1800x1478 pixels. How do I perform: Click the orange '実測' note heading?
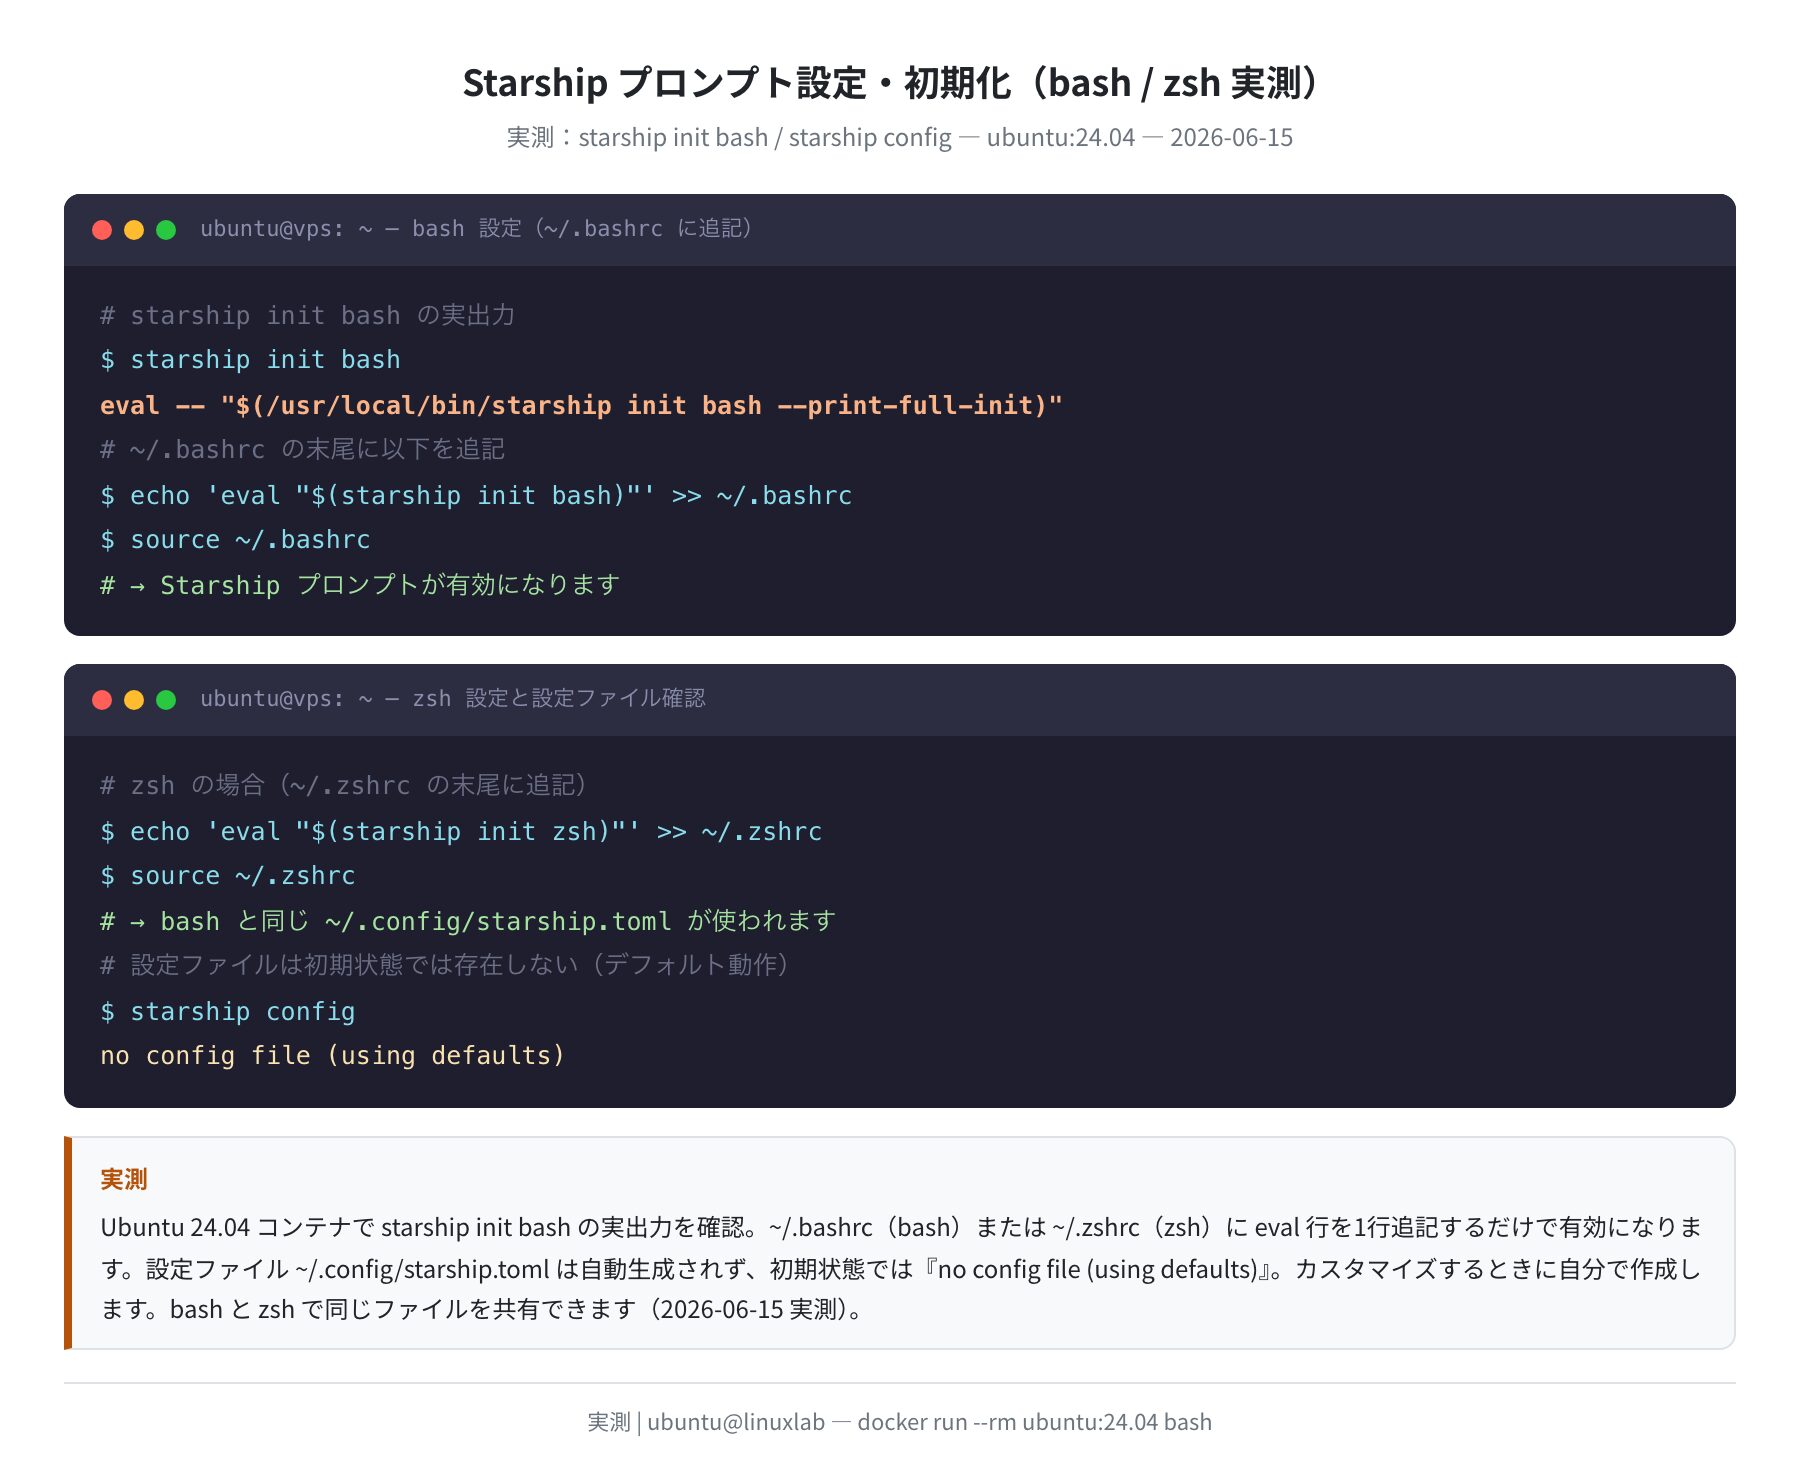pyautogui.click(x=124, y=1179)
